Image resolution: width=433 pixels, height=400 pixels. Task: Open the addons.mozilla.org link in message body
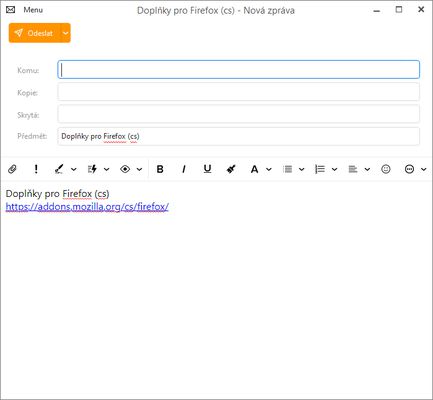pyautogui.click(x=87, y=207)
